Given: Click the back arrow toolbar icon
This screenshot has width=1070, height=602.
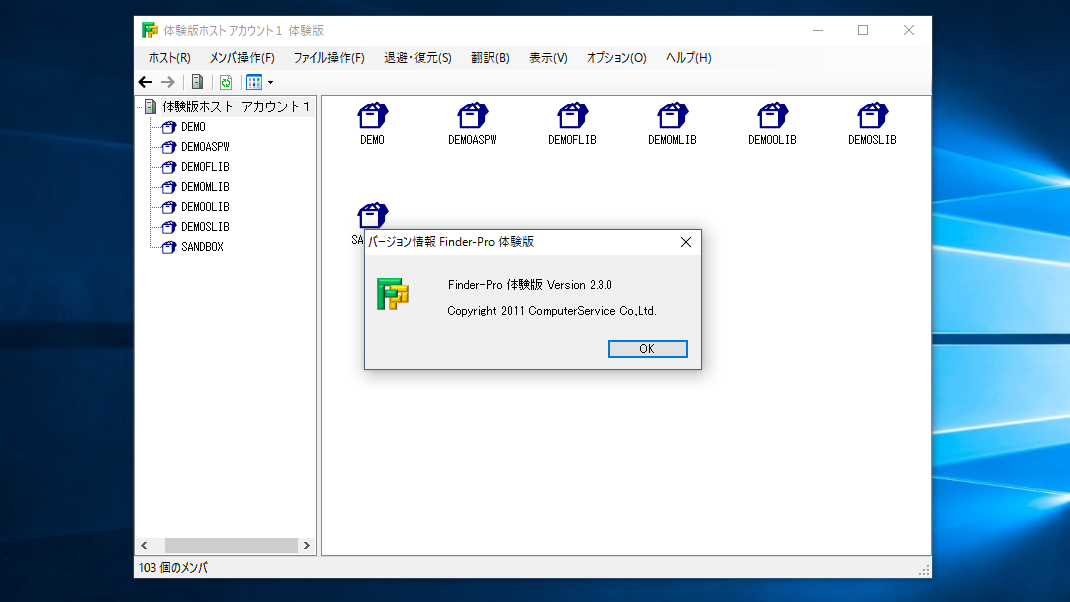Looking at the screenshot, I should pos(145,83).
